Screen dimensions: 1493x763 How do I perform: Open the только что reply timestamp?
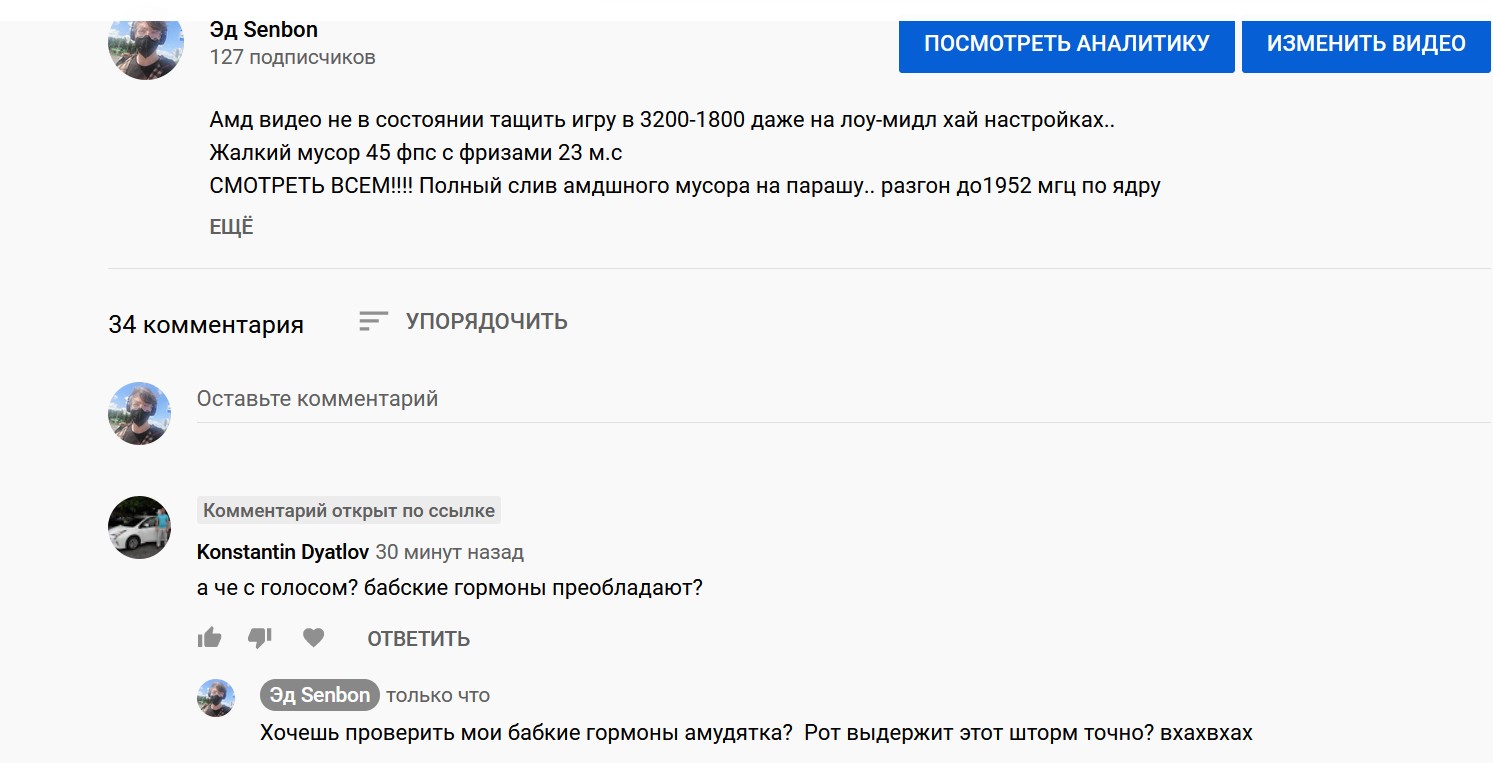coord(438,695)
